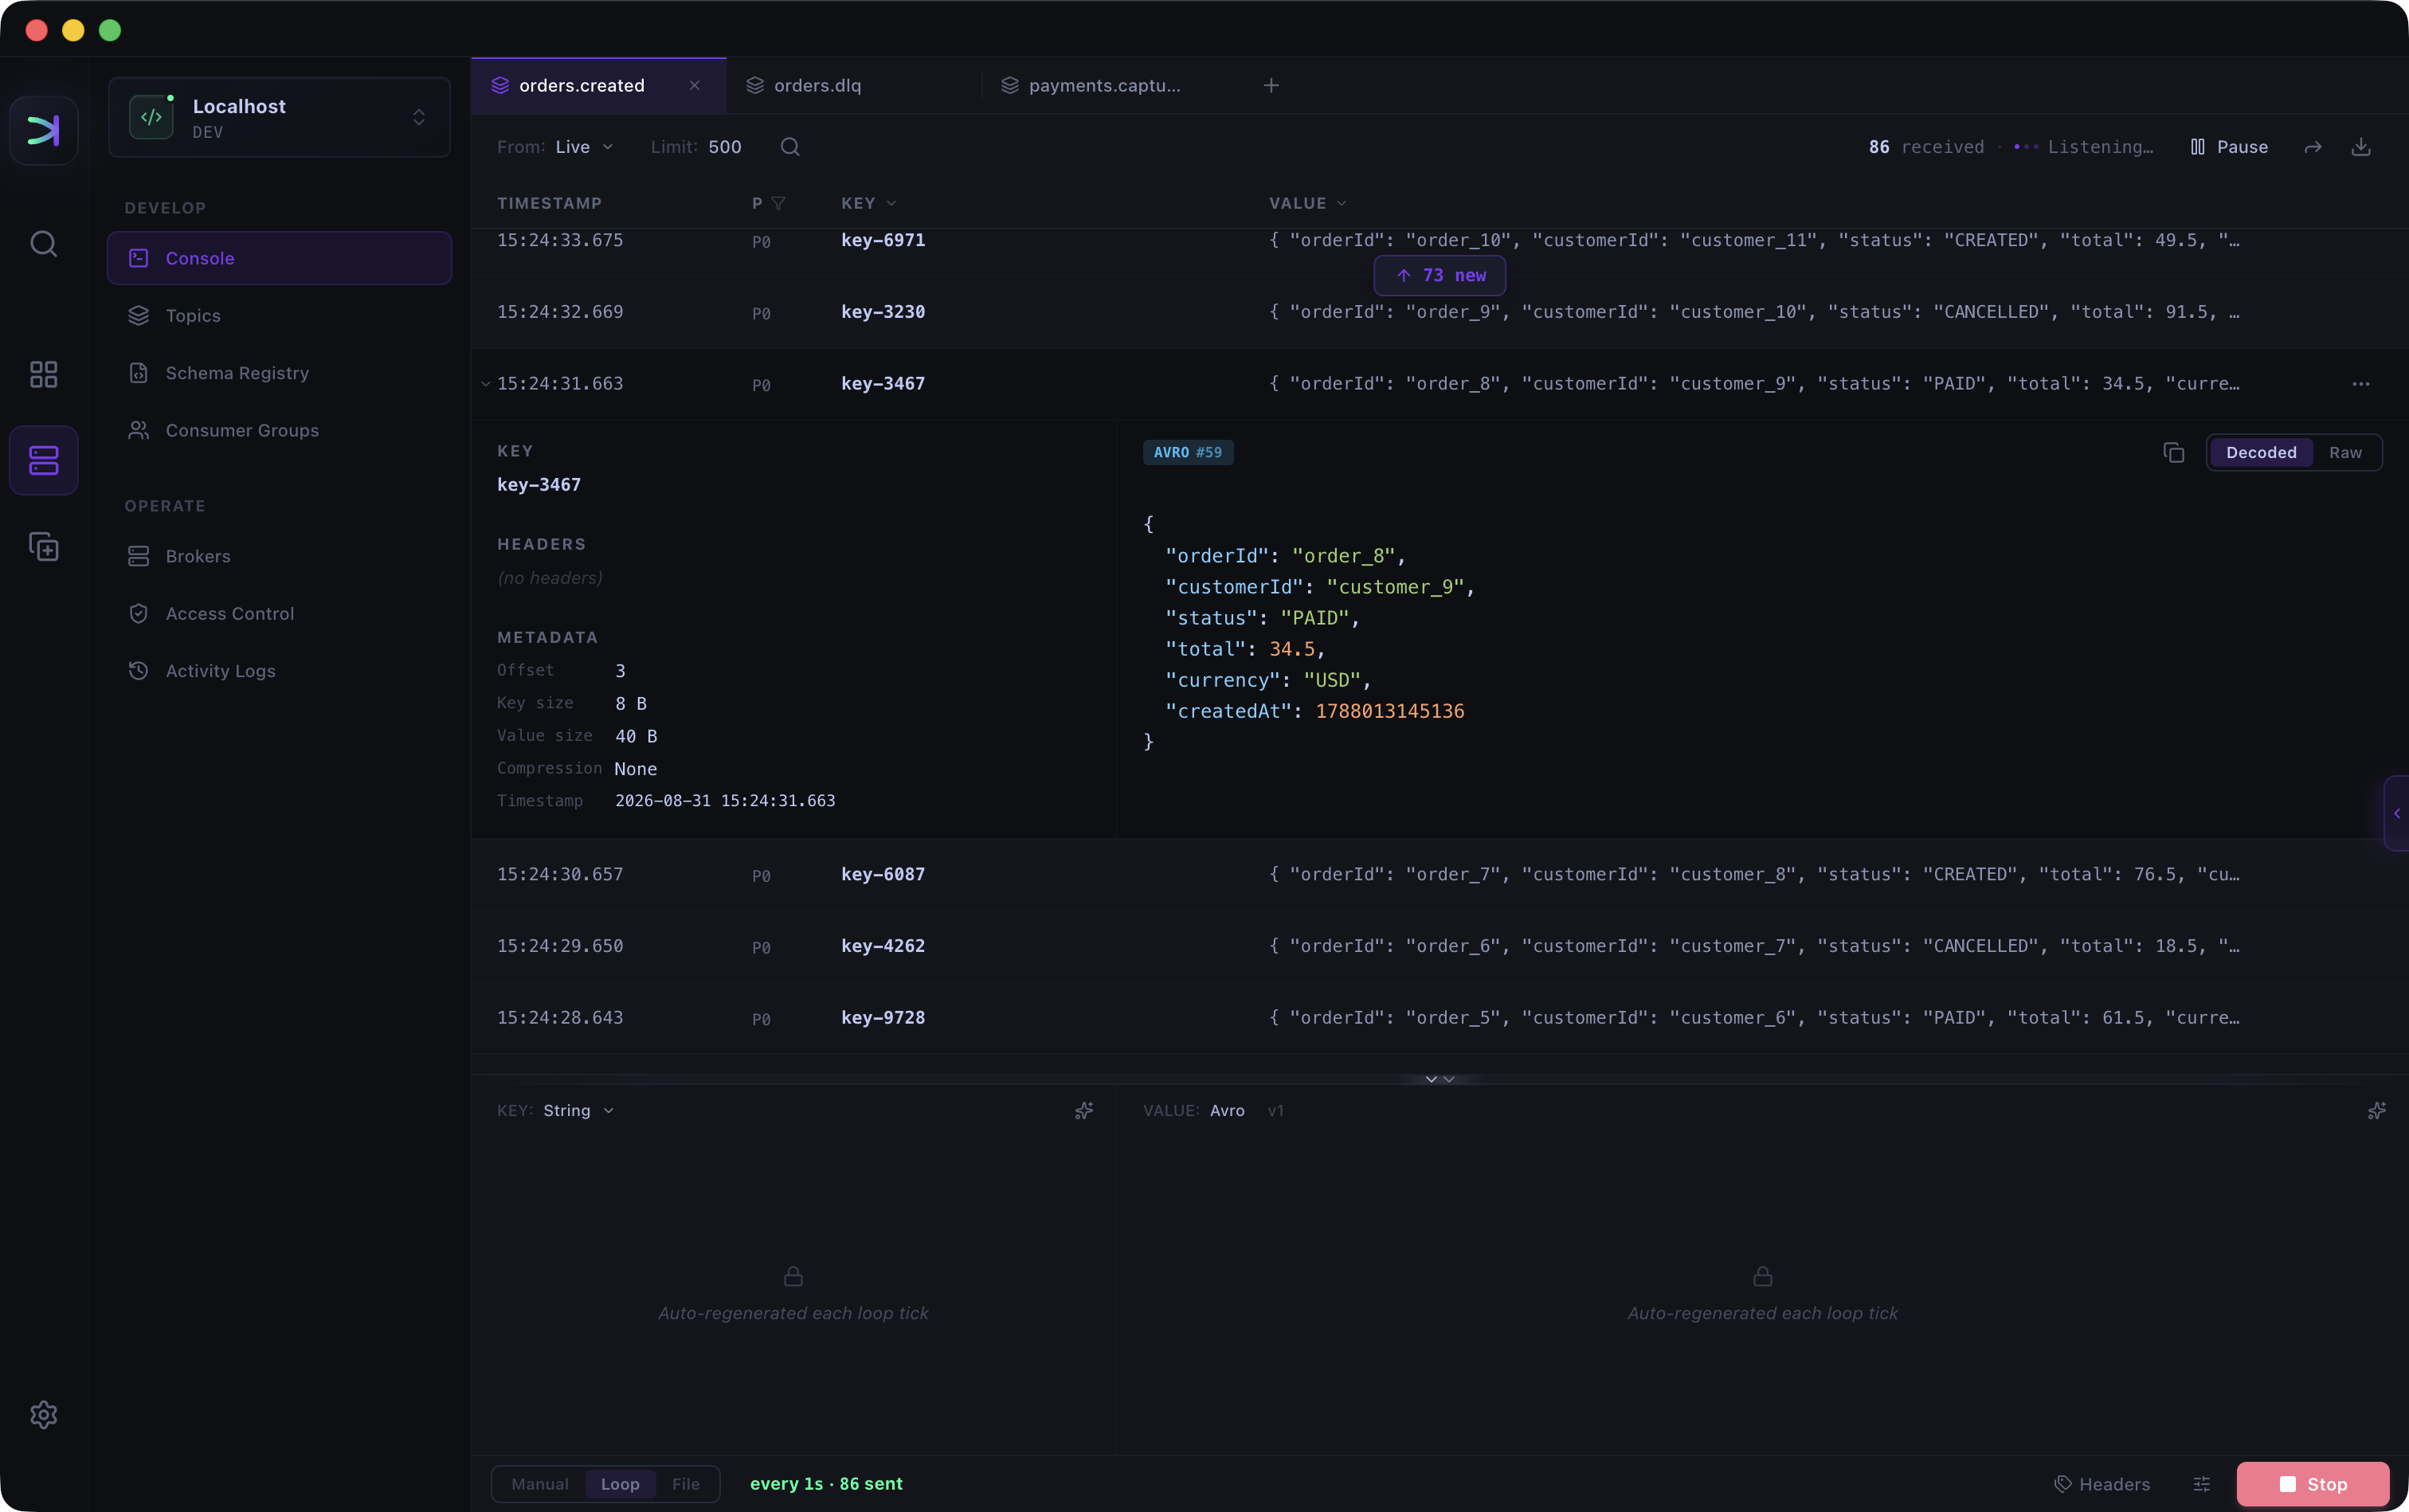
Task: Click the createdAt value 1788013145136
Action: [1390, 712]
